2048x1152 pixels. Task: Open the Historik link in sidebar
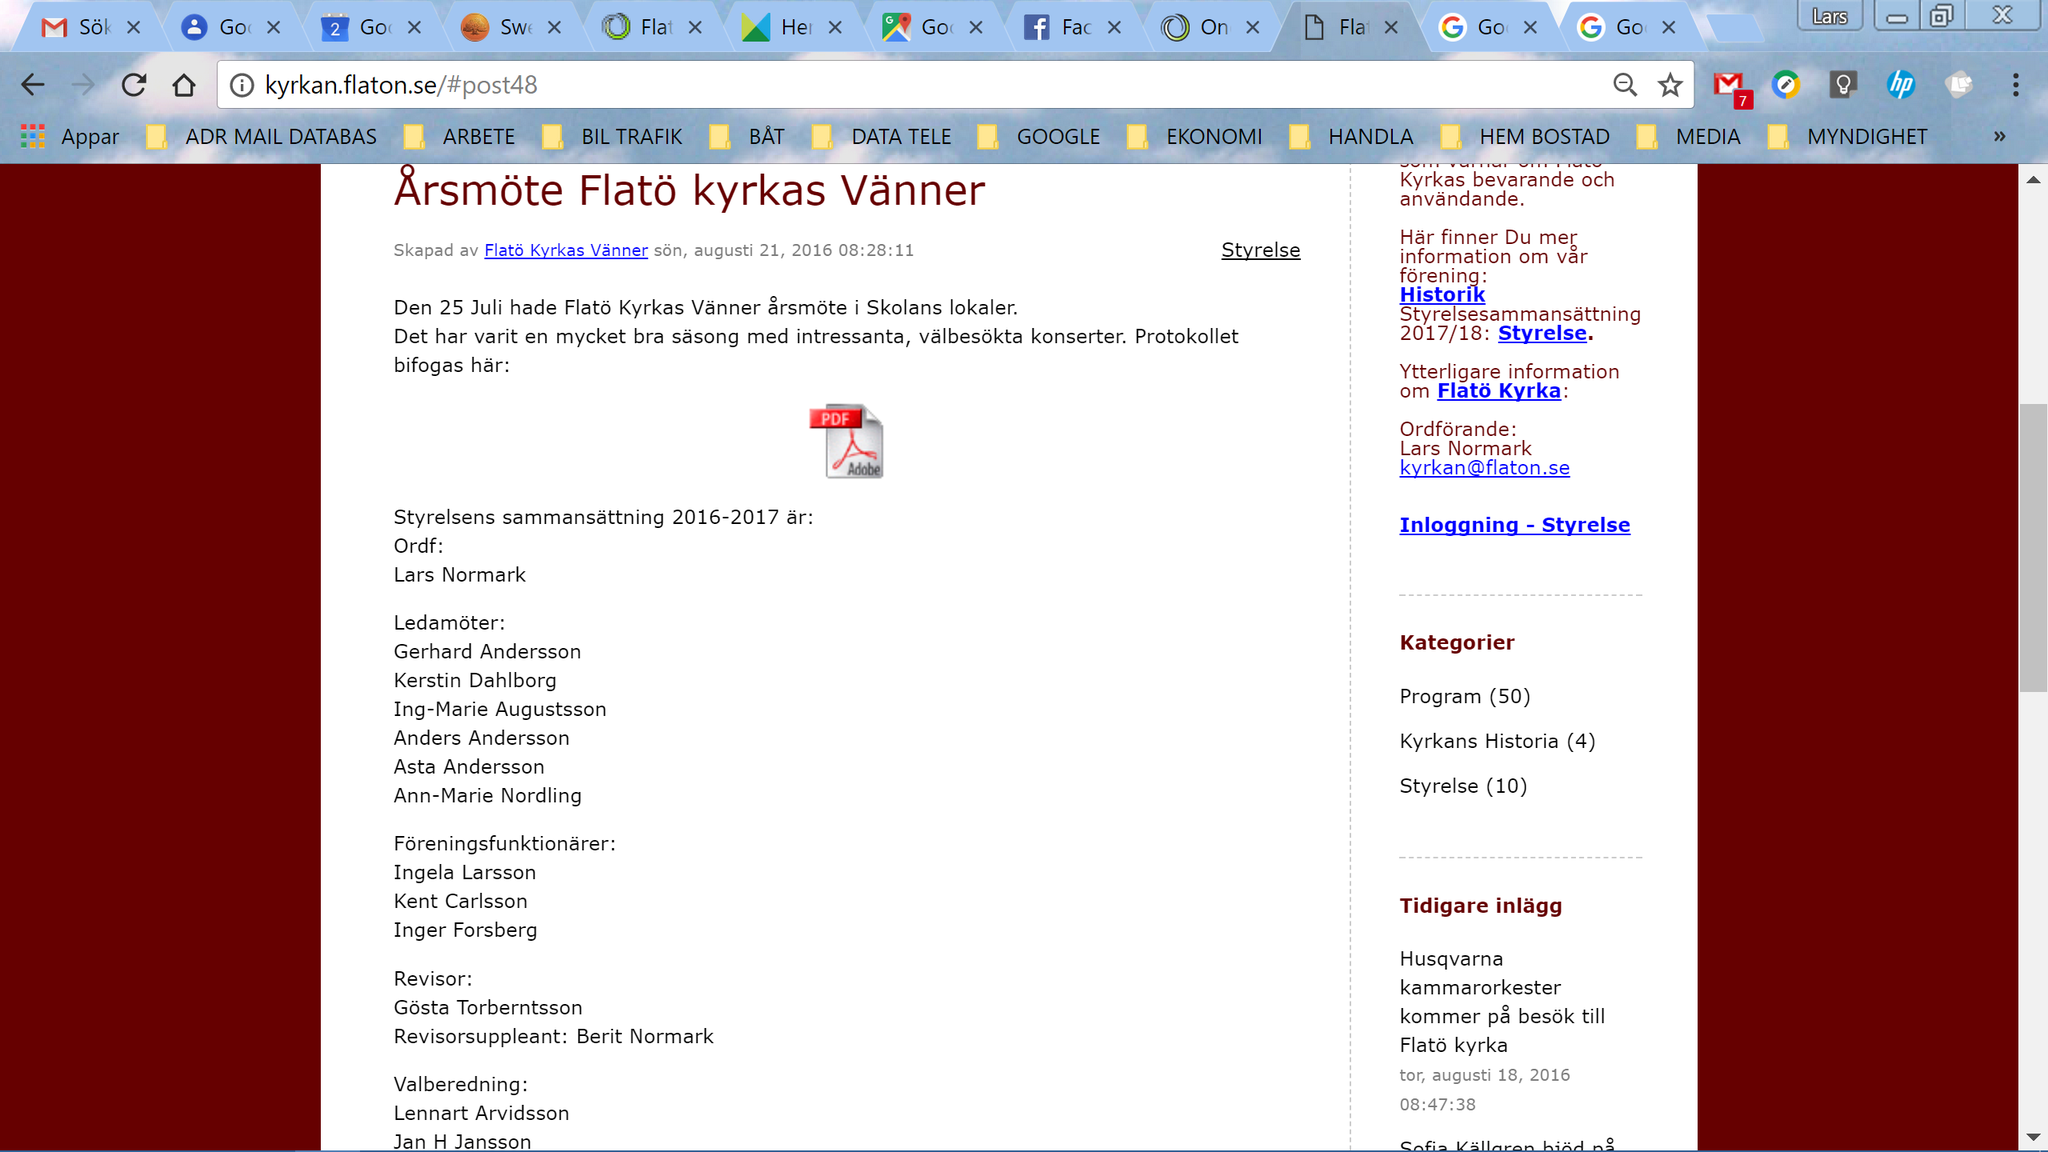tap(1442, 295)
